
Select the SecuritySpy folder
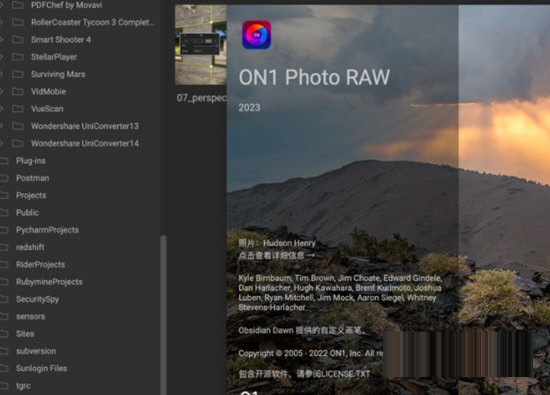click(x=37, y=299)
